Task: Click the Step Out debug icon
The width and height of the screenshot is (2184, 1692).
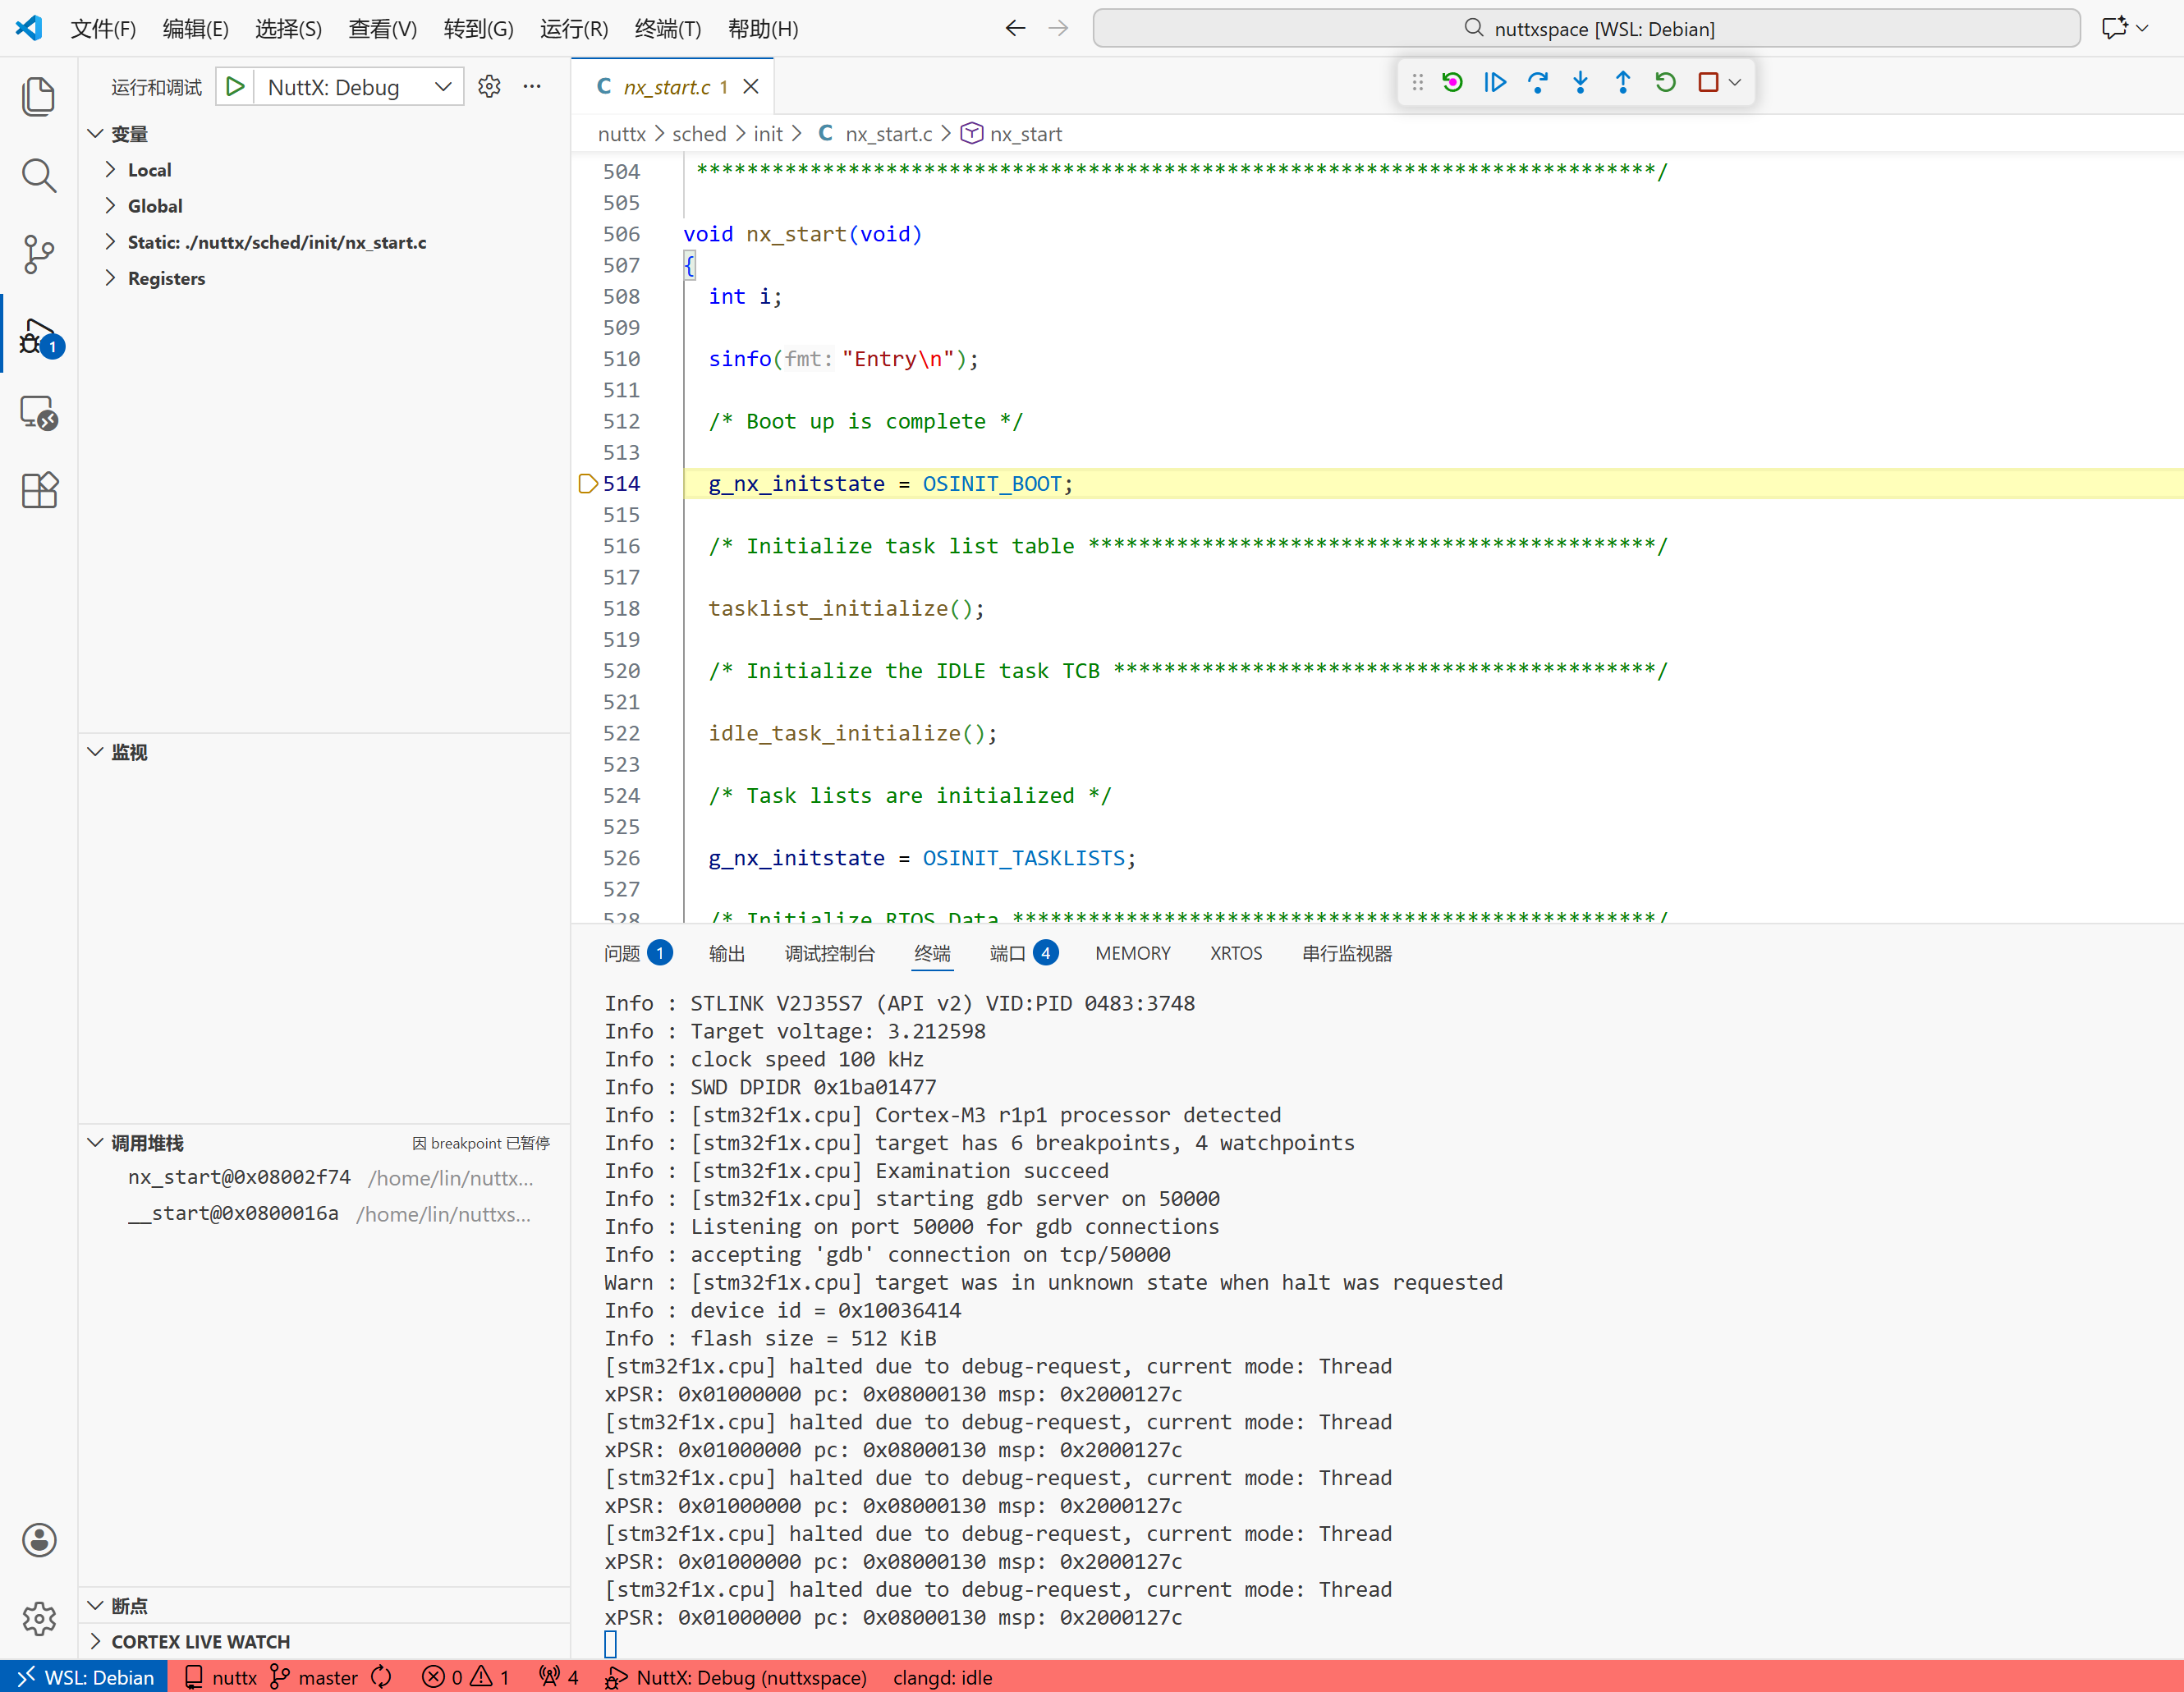Action: click(1622, 83)
